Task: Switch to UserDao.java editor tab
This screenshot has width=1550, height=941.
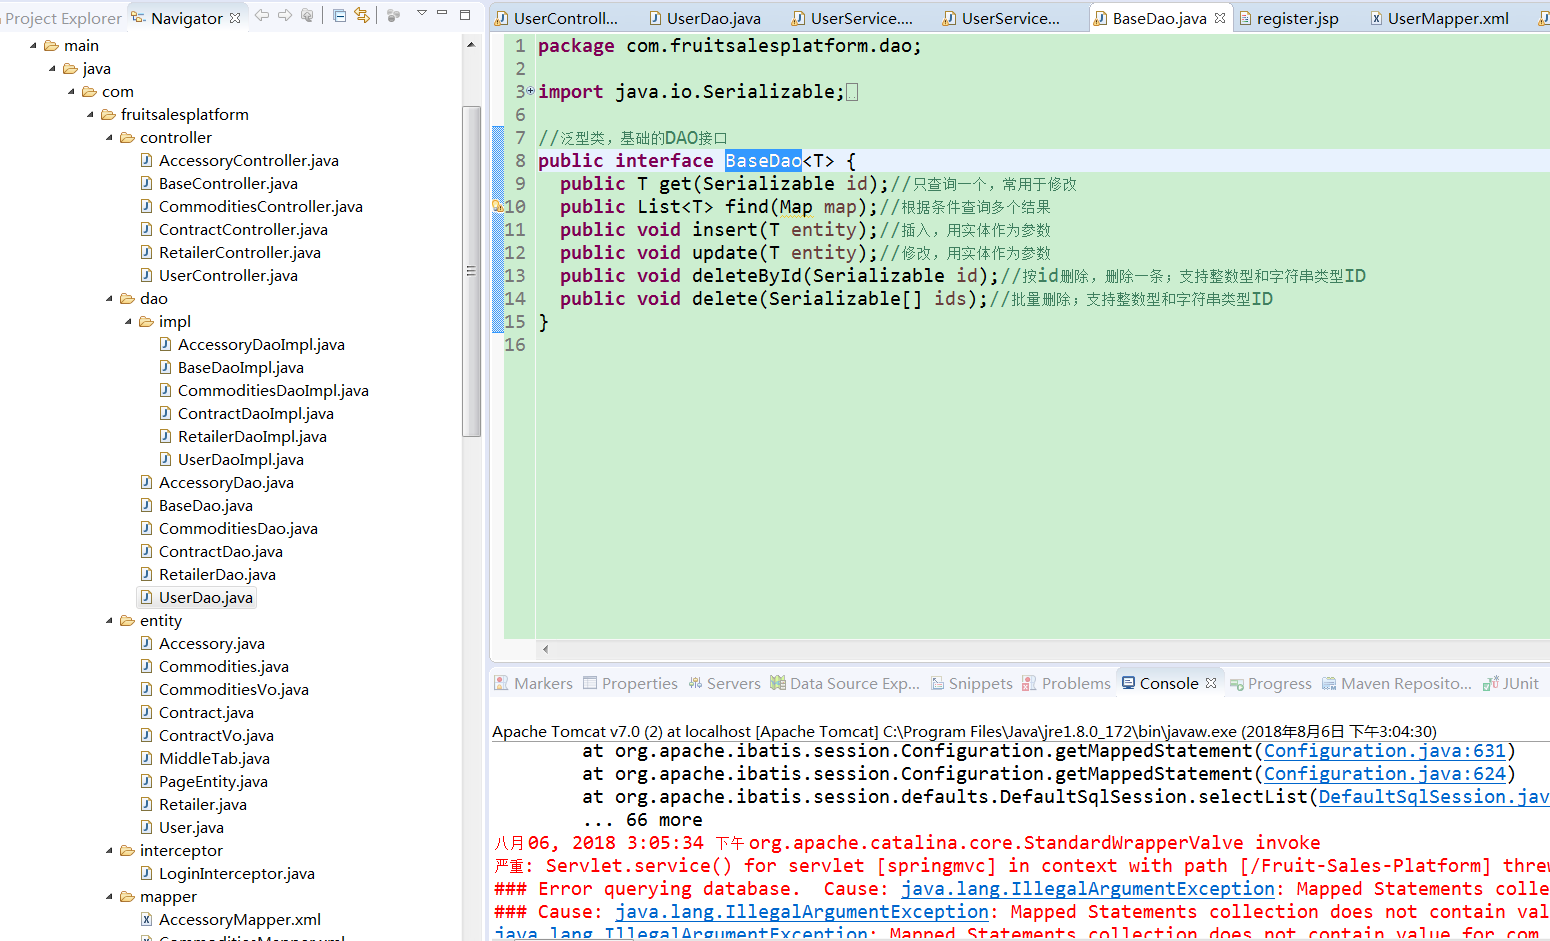Action: point(704,18)
